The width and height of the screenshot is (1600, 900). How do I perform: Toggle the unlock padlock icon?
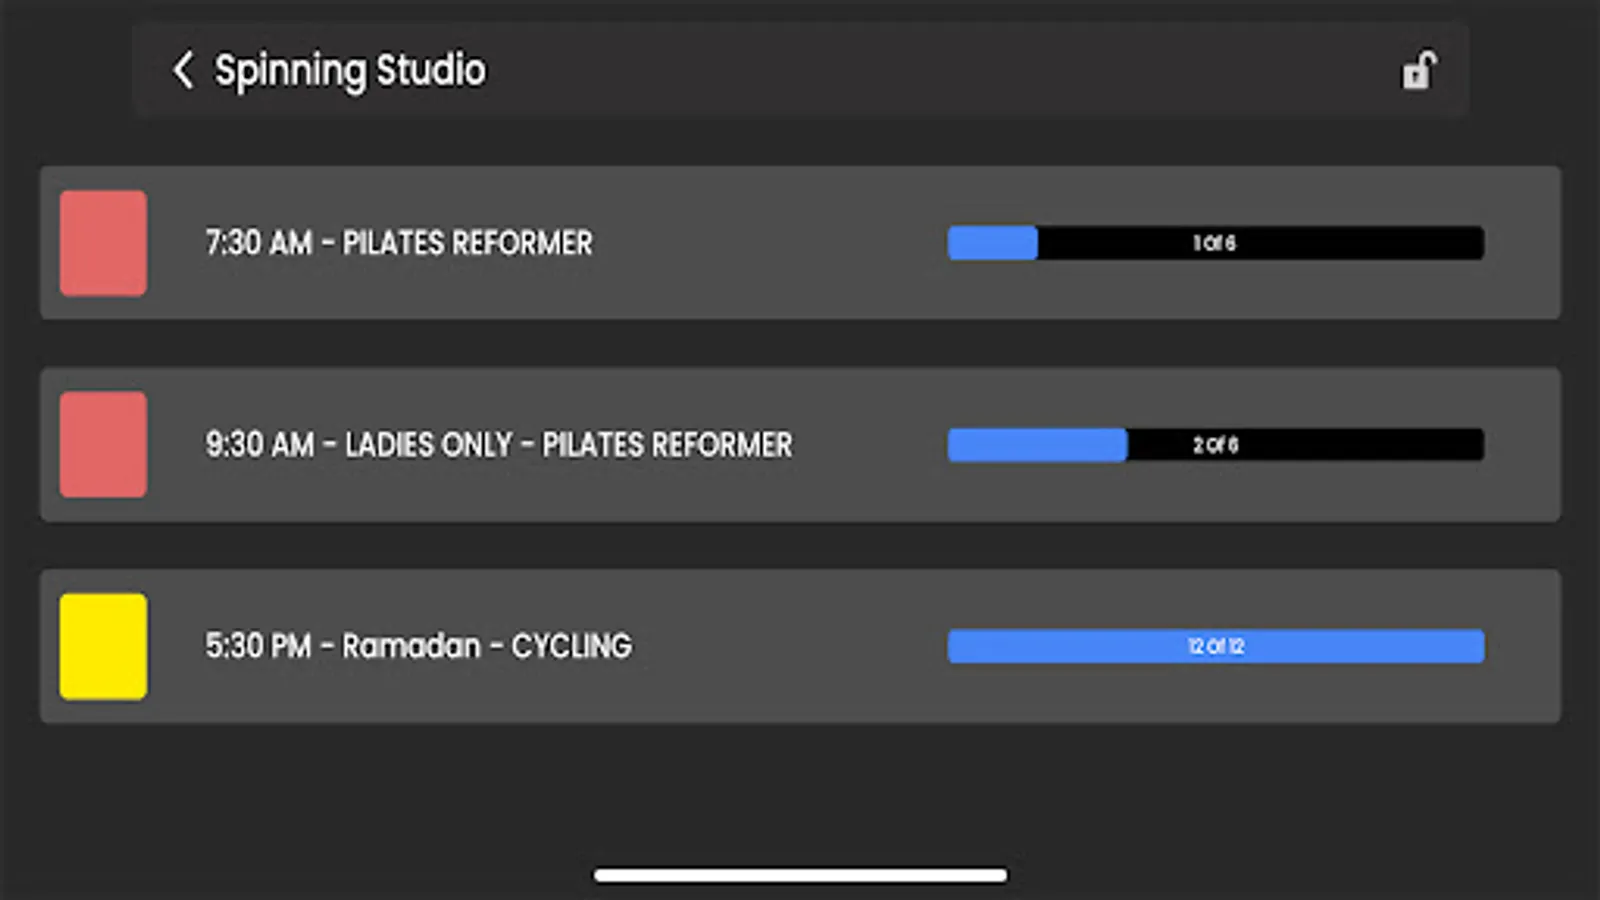tap(1419, 70)
